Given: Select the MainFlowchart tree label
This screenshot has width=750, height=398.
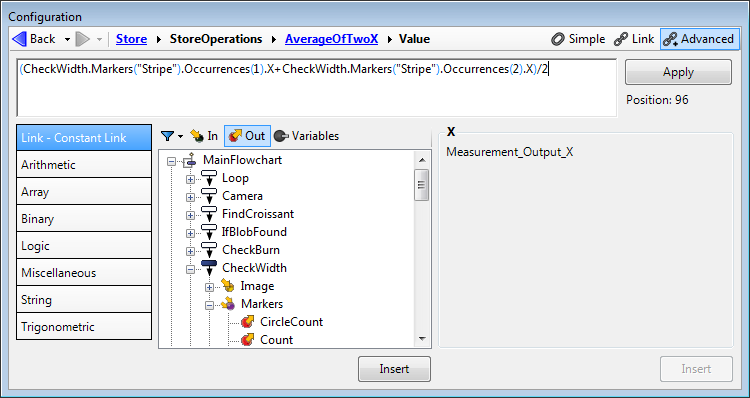Looking at the screenshot, I should 243,160.
